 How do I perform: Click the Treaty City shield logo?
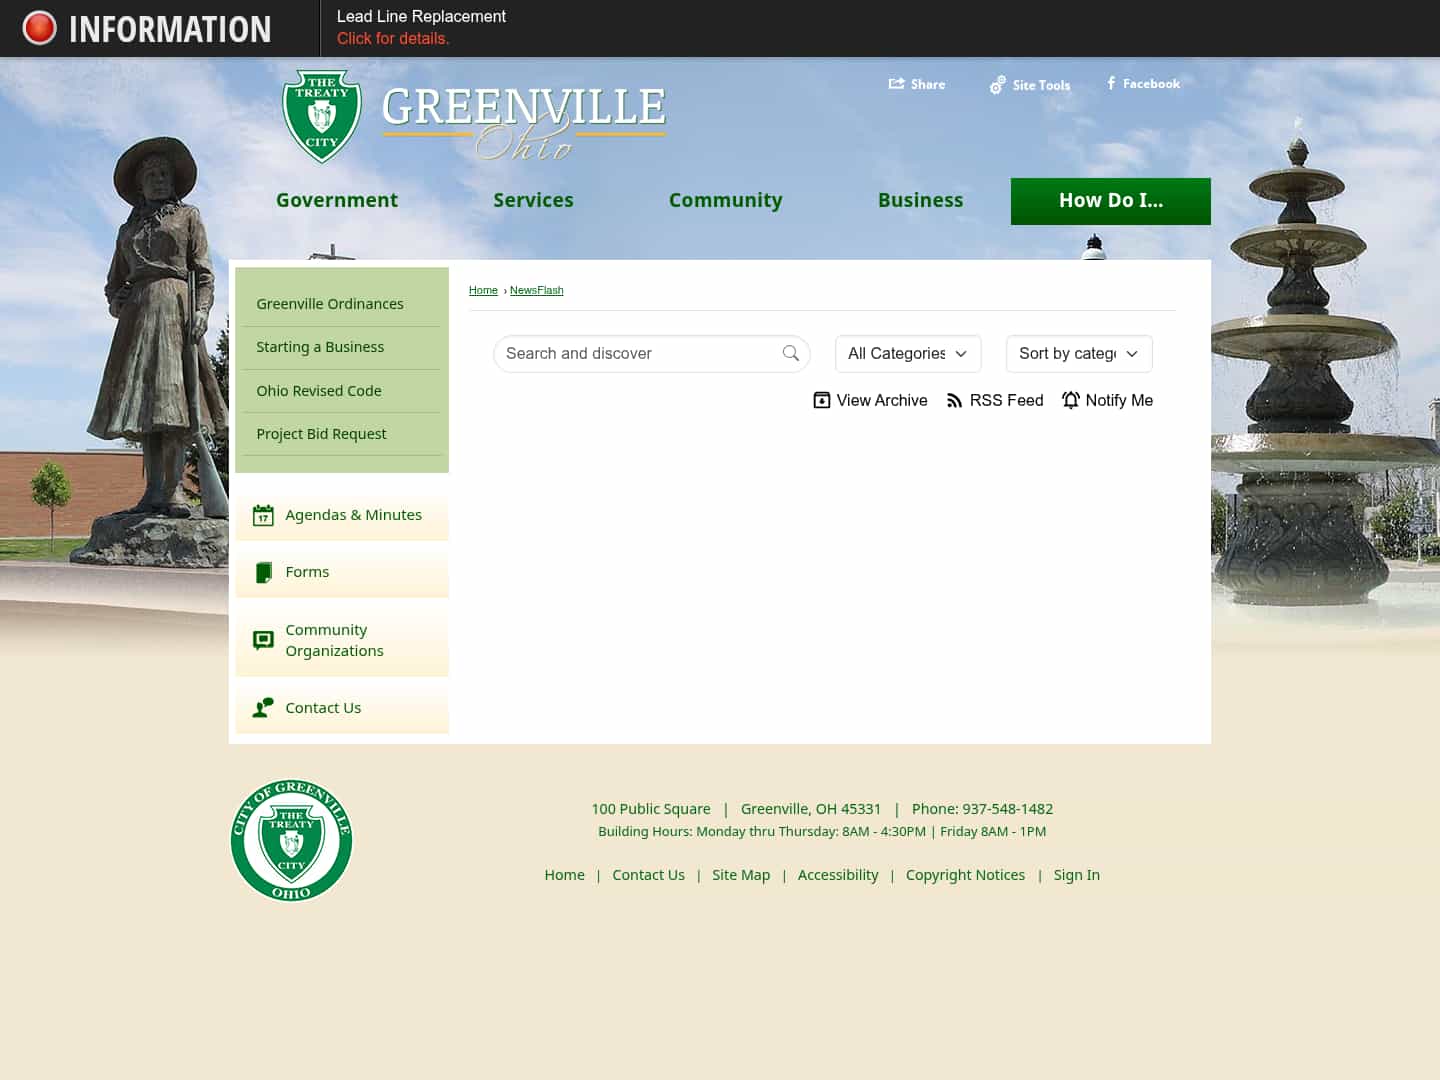tap(321, 116)
